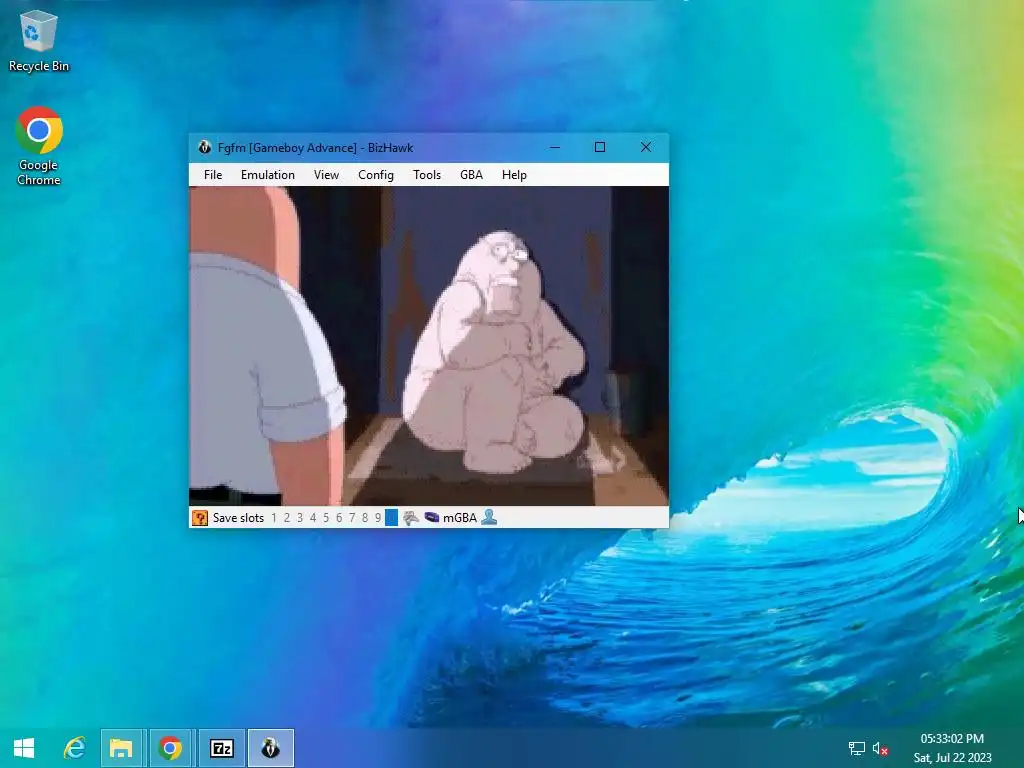Select save slot 2
The height and width of the screenshot is (768, 1024).
(x=287, y=518)
